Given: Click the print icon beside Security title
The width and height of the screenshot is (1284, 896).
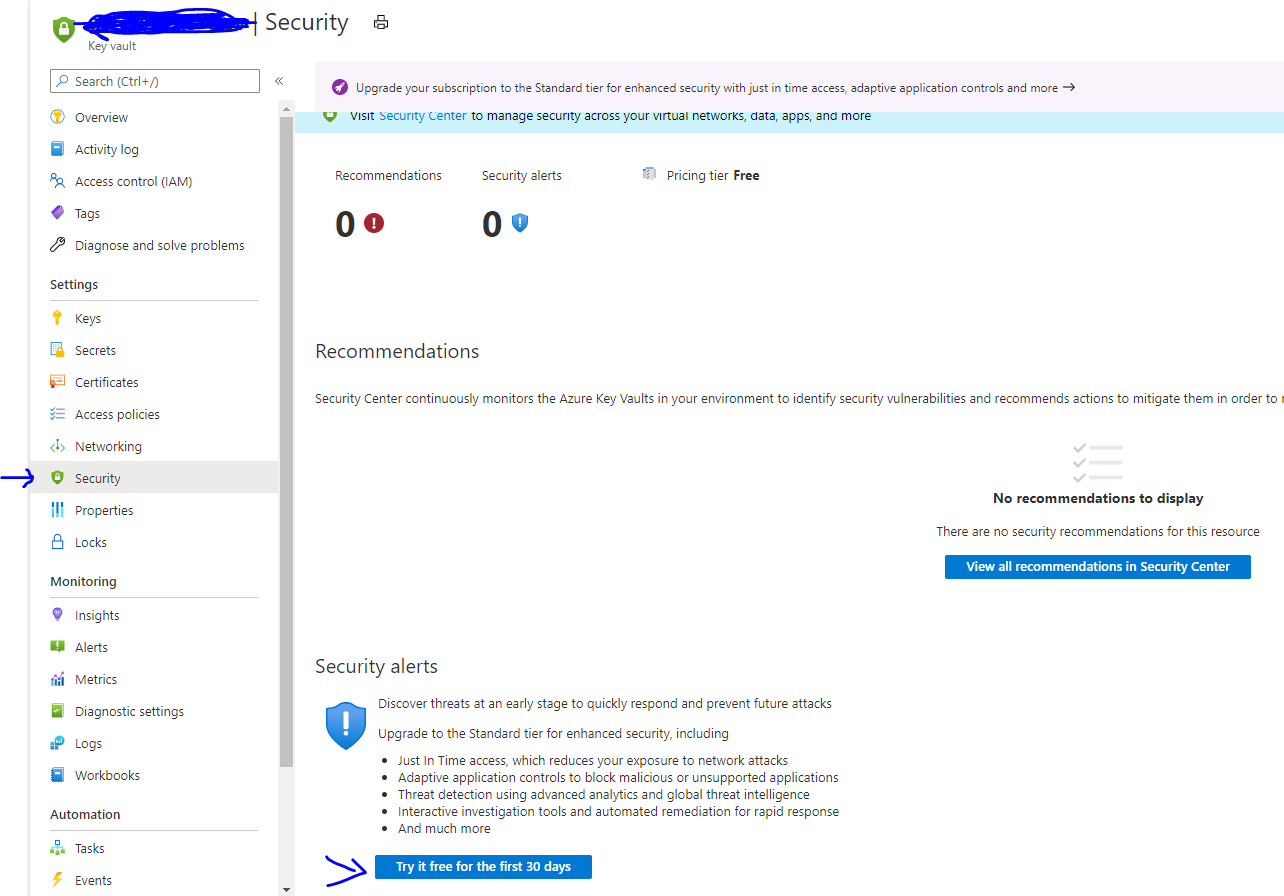Looking at the screenshot, I should [x=380, y=22].
